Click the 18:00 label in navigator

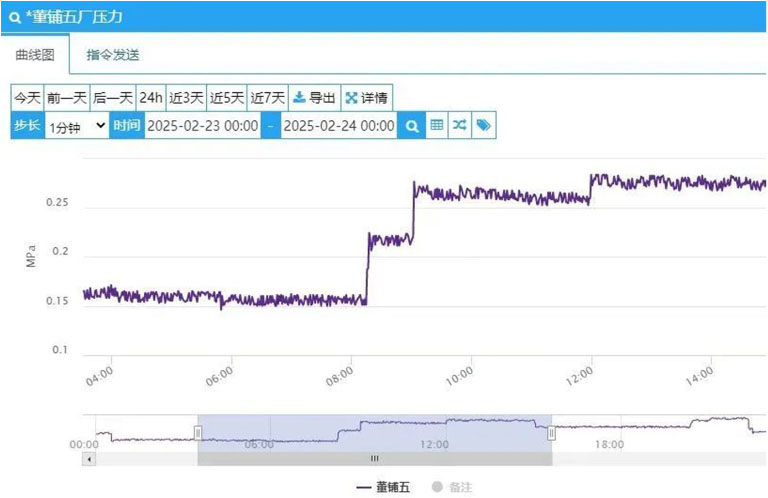tap(610, 445)
